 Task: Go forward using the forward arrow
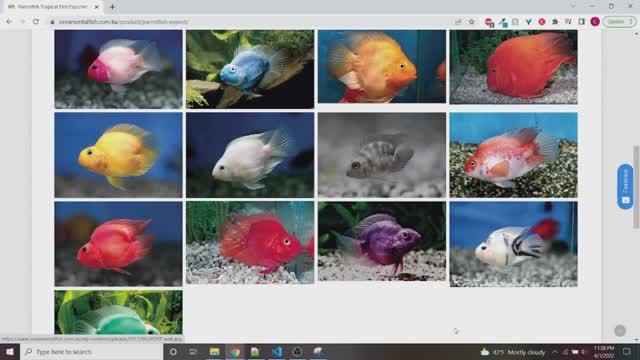[x=22, y=22]
